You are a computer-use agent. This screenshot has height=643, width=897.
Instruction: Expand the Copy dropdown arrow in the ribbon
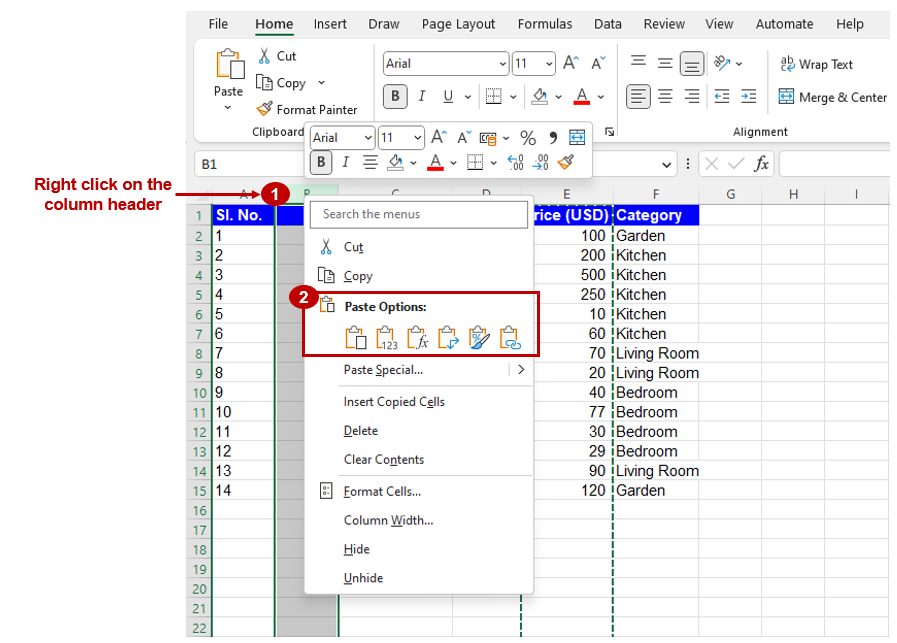point(322,83)
